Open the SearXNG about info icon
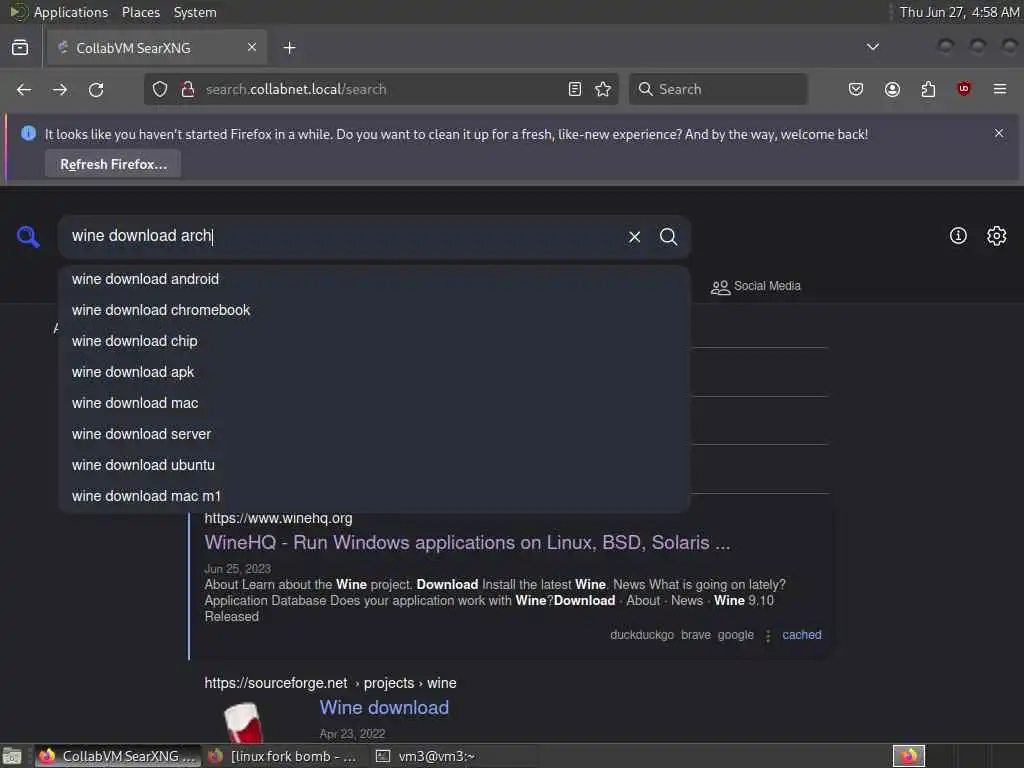 click(x=958, y=236)
